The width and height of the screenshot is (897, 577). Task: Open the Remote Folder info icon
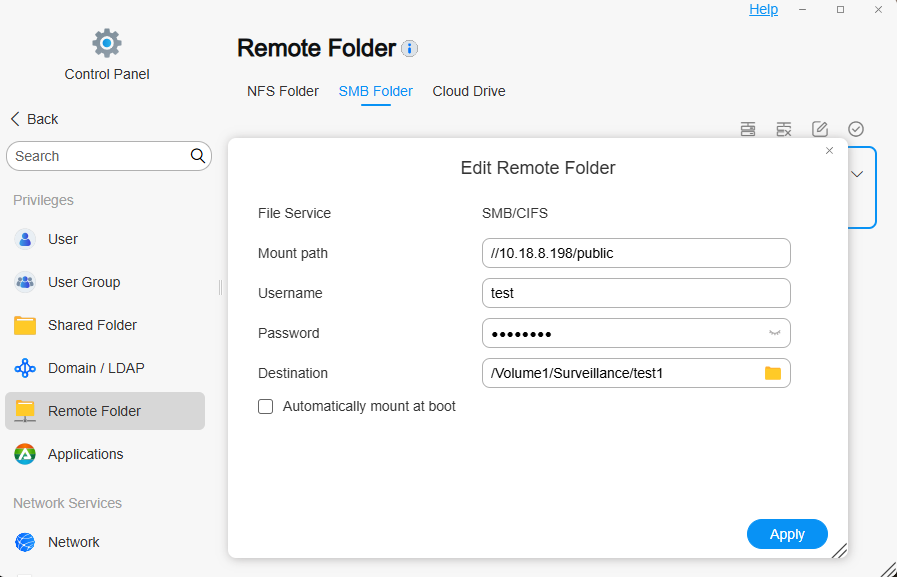click(410, 48)
